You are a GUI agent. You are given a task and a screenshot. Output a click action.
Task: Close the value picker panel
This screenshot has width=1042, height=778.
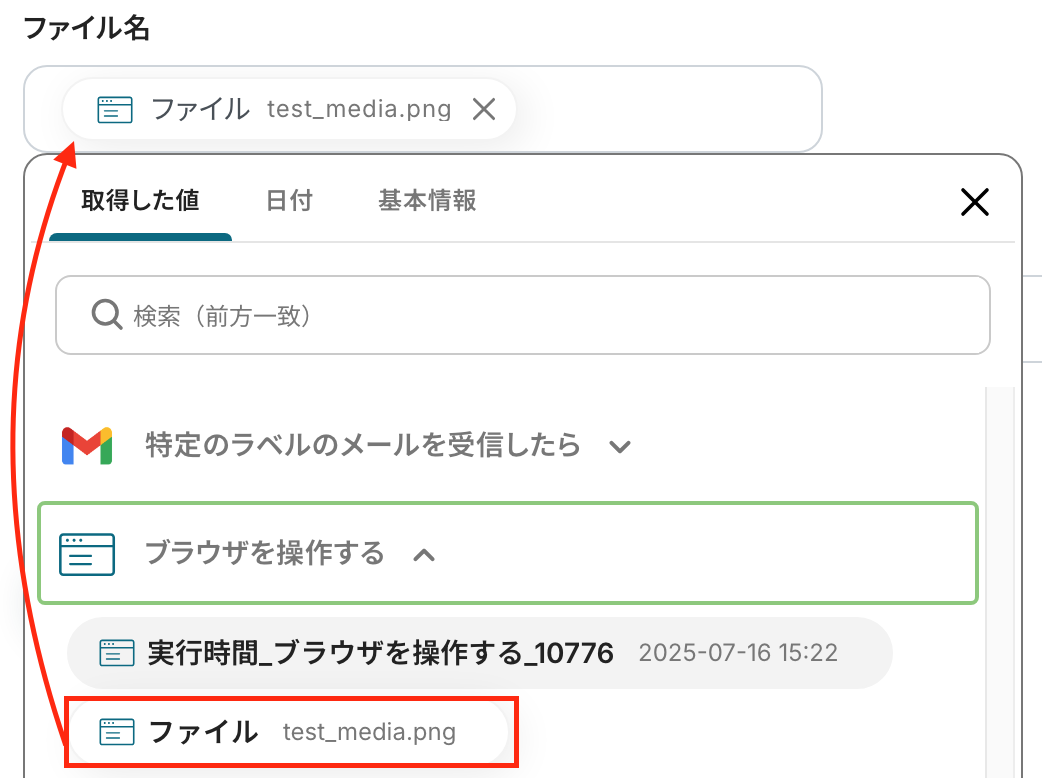point(974,202)
